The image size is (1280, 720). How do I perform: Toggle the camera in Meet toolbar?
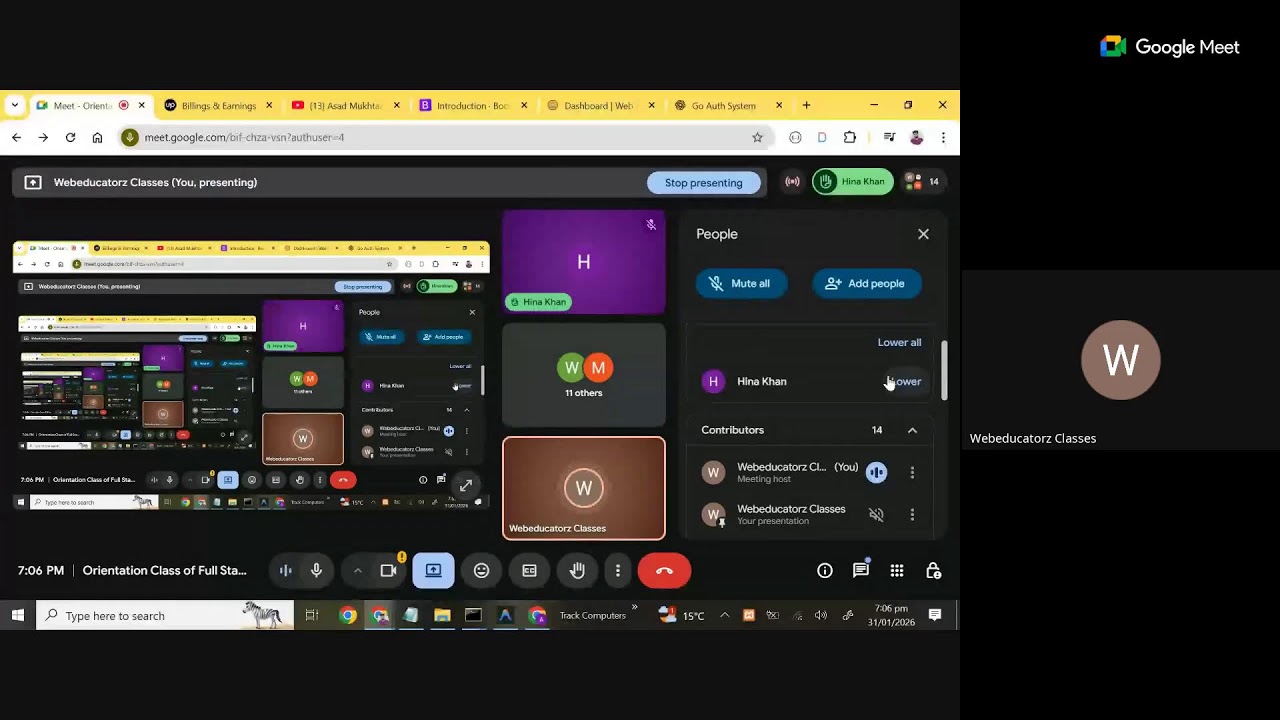tap(389, 570)
